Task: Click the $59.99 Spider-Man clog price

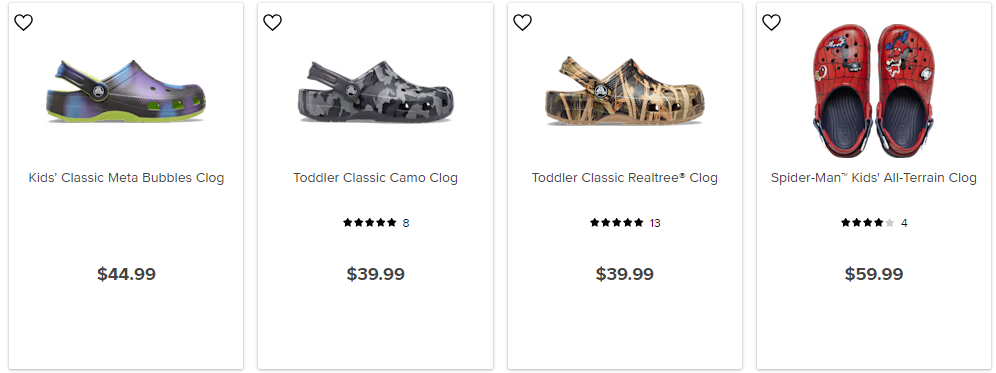Action: coord(874,274)
